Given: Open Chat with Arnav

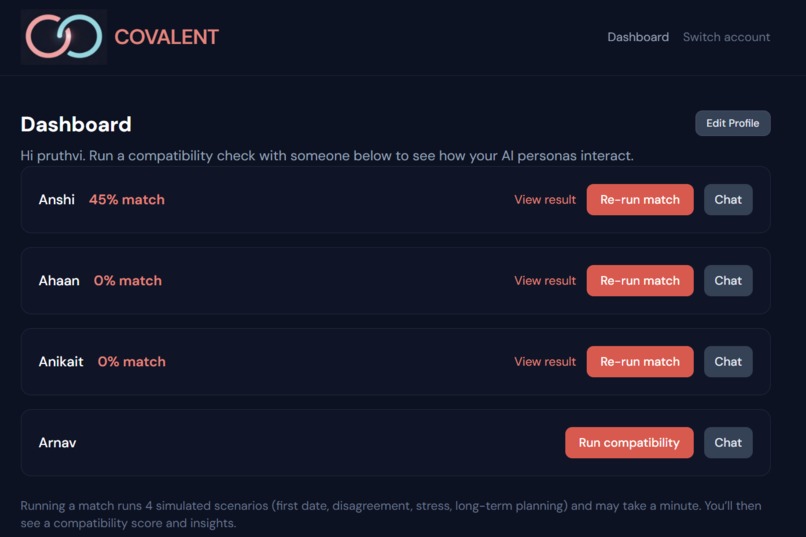Looking at the screenshot, I should [x=728, y=442].
